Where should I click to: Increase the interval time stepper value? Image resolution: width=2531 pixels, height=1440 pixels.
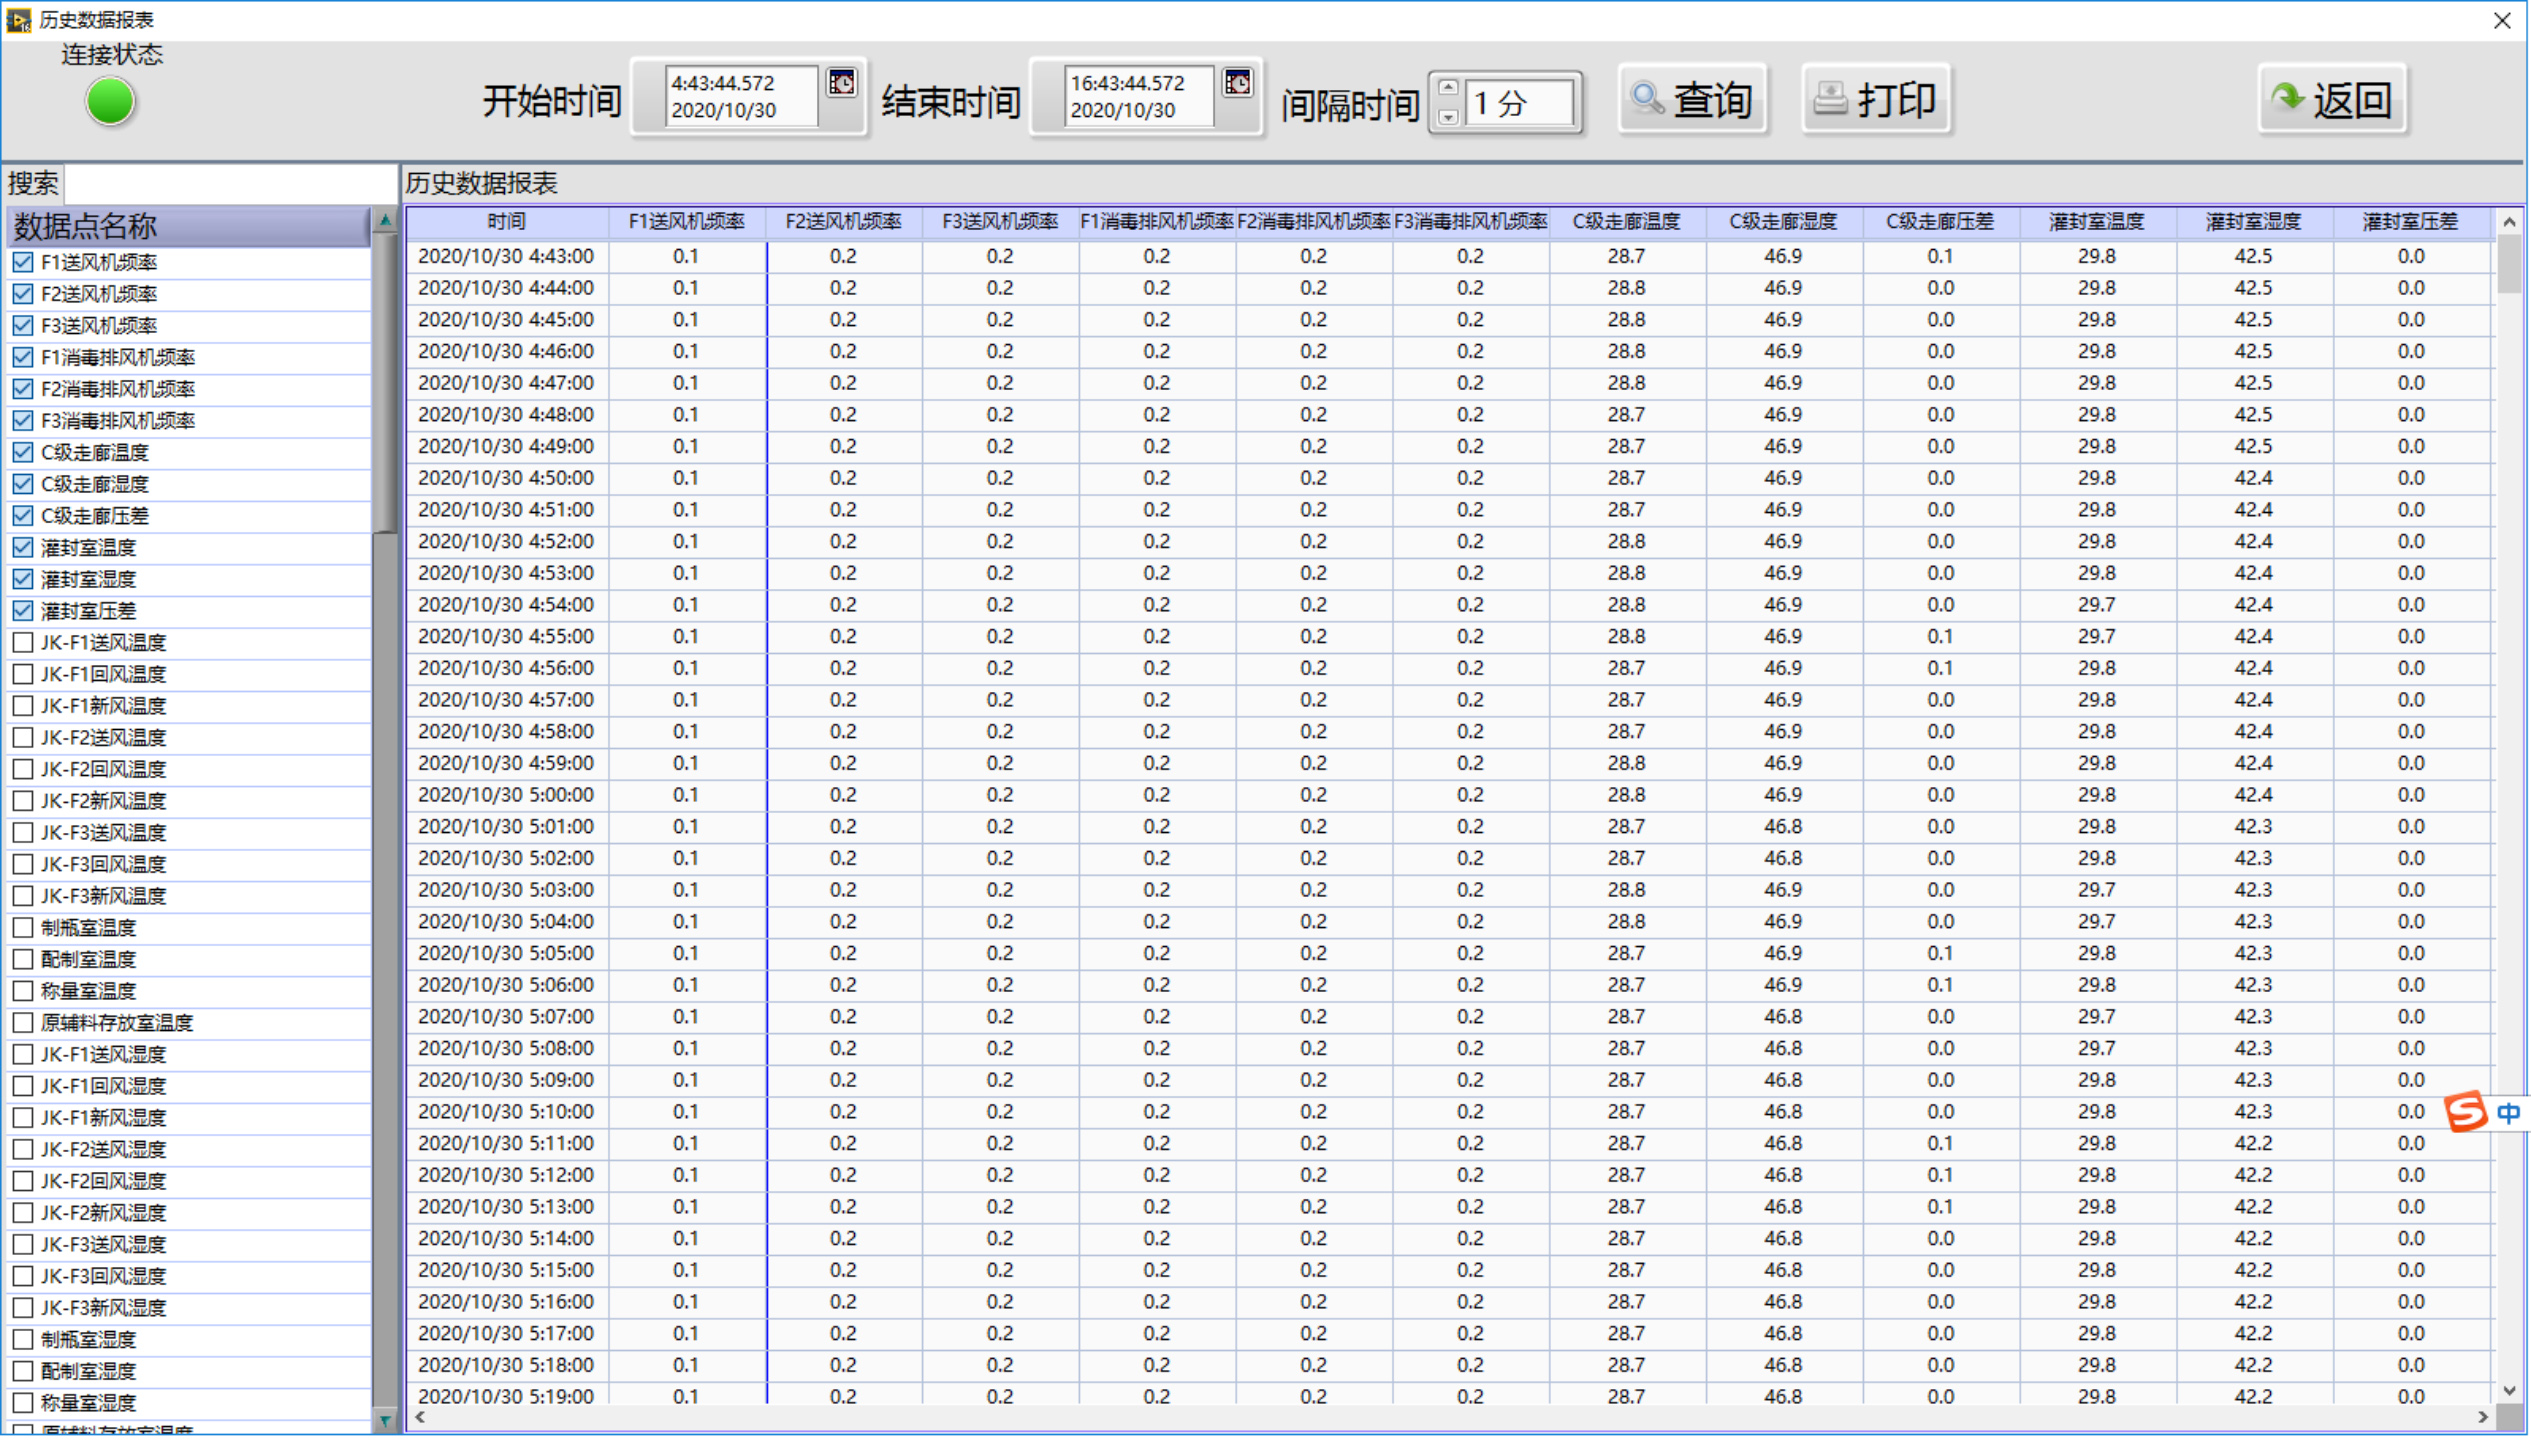click(1447, 87)
